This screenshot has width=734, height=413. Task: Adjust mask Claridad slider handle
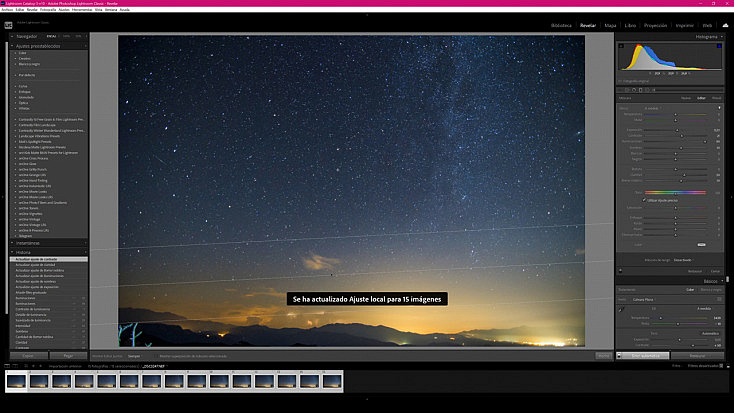pos(684,175)
